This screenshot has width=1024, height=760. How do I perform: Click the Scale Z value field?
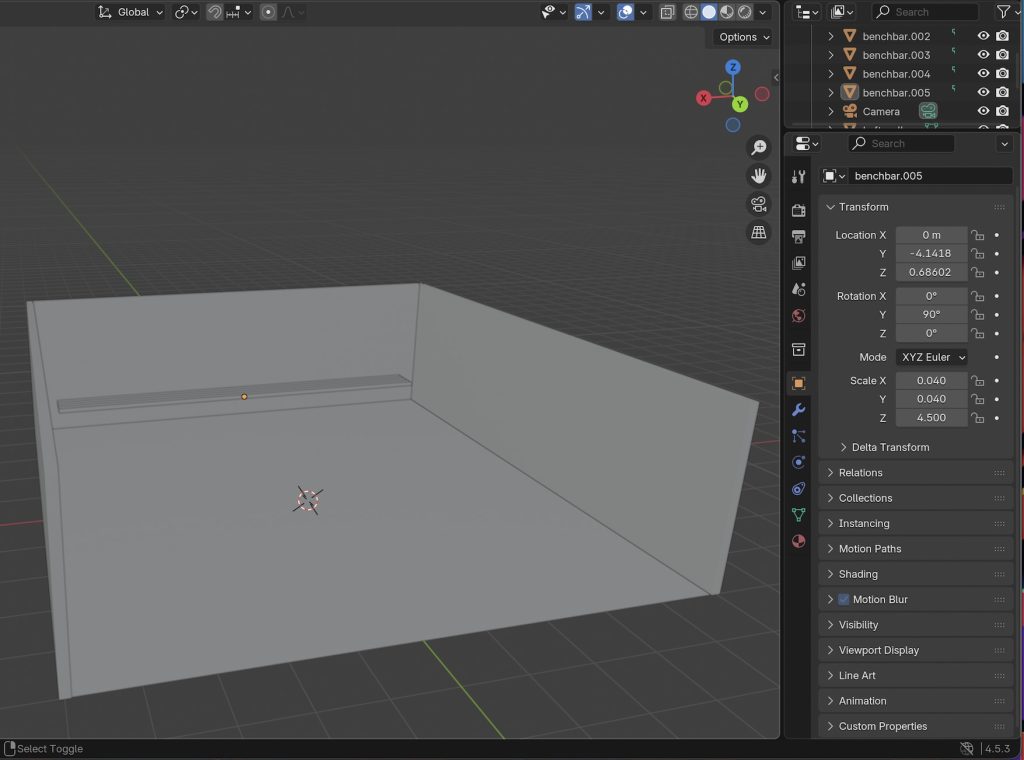tap(930, 418)
